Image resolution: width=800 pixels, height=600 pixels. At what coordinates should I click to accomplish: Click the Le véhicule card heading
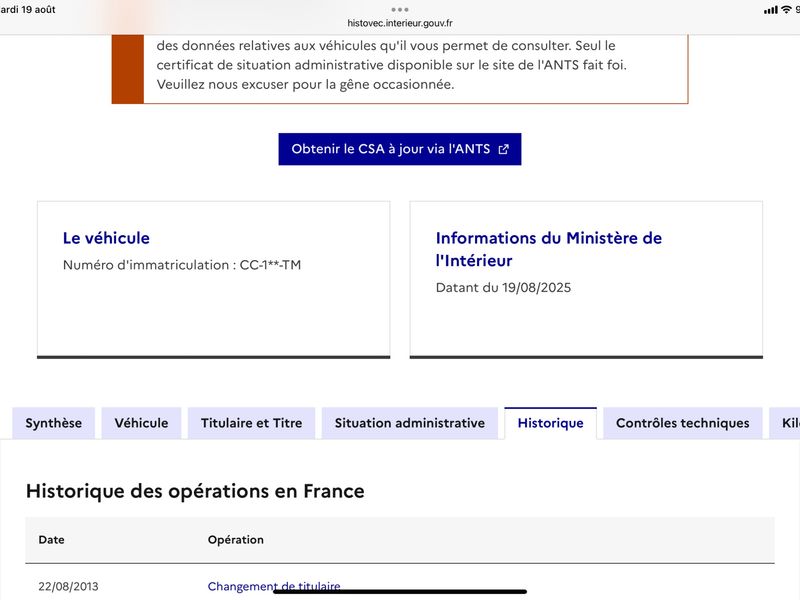tap(106, 238)
